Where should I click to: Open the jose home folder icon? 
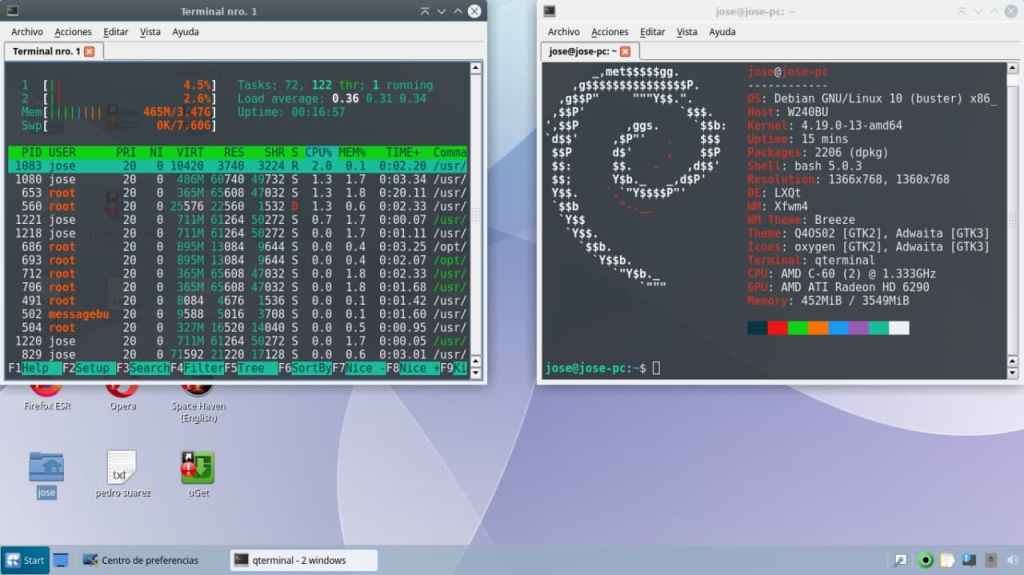coord(46,468)
